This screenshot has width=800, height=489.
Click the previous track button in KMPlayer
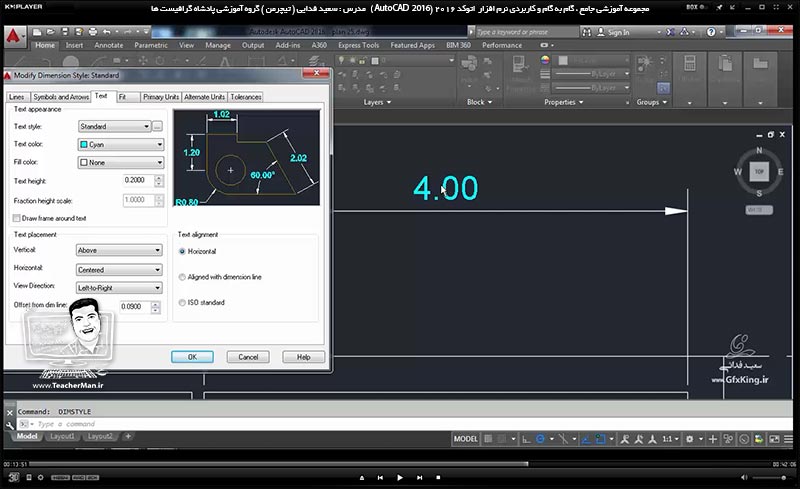(380, 478)
